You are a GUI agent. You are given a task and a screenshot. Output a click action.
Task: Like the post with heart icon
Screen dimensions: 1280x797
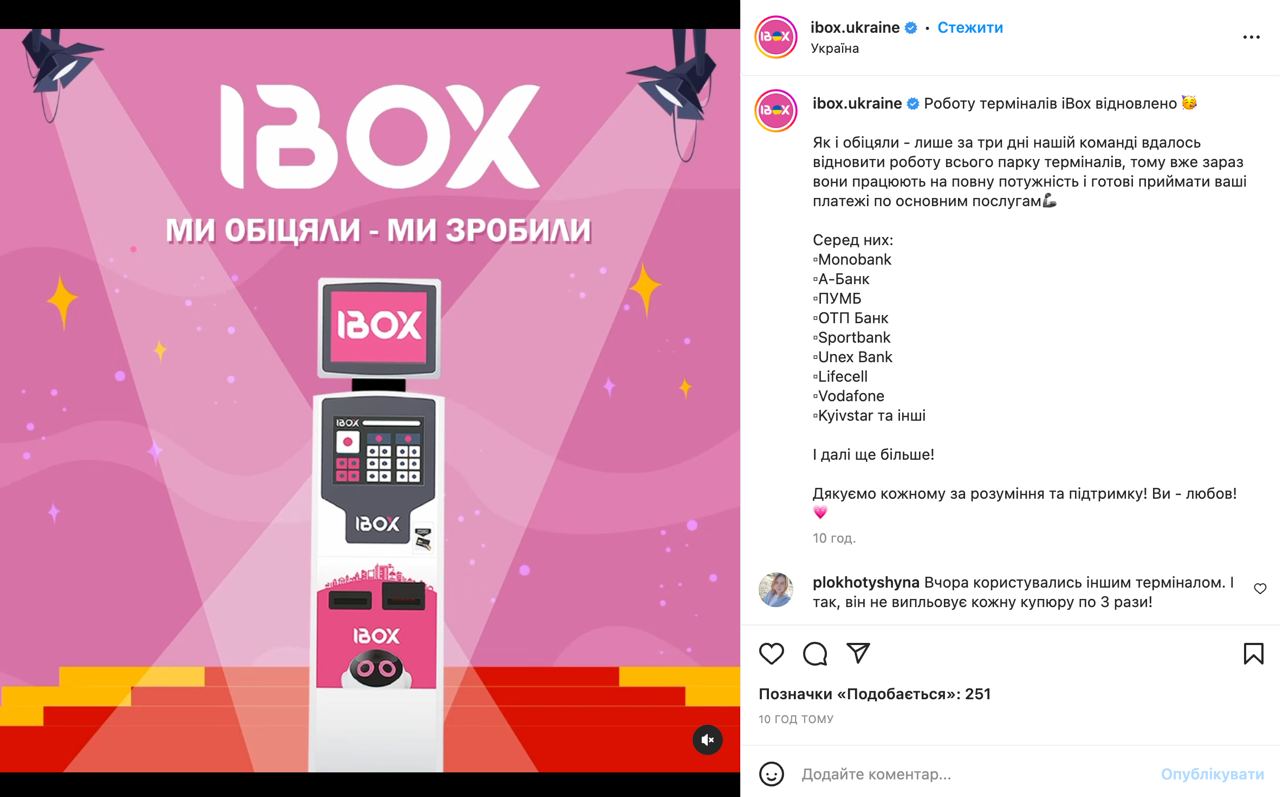point(771,654)
